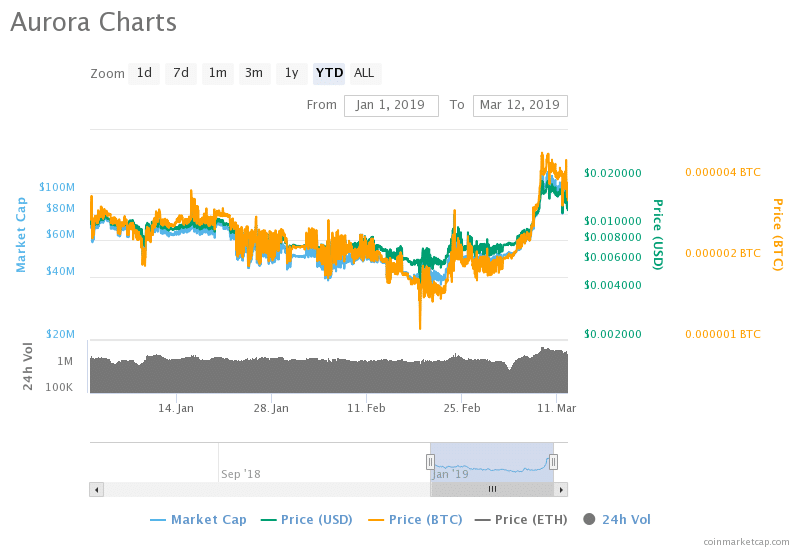This screenshot has width=800, height=550.
Task: Edit the To date field
Action: pos(520,106)
